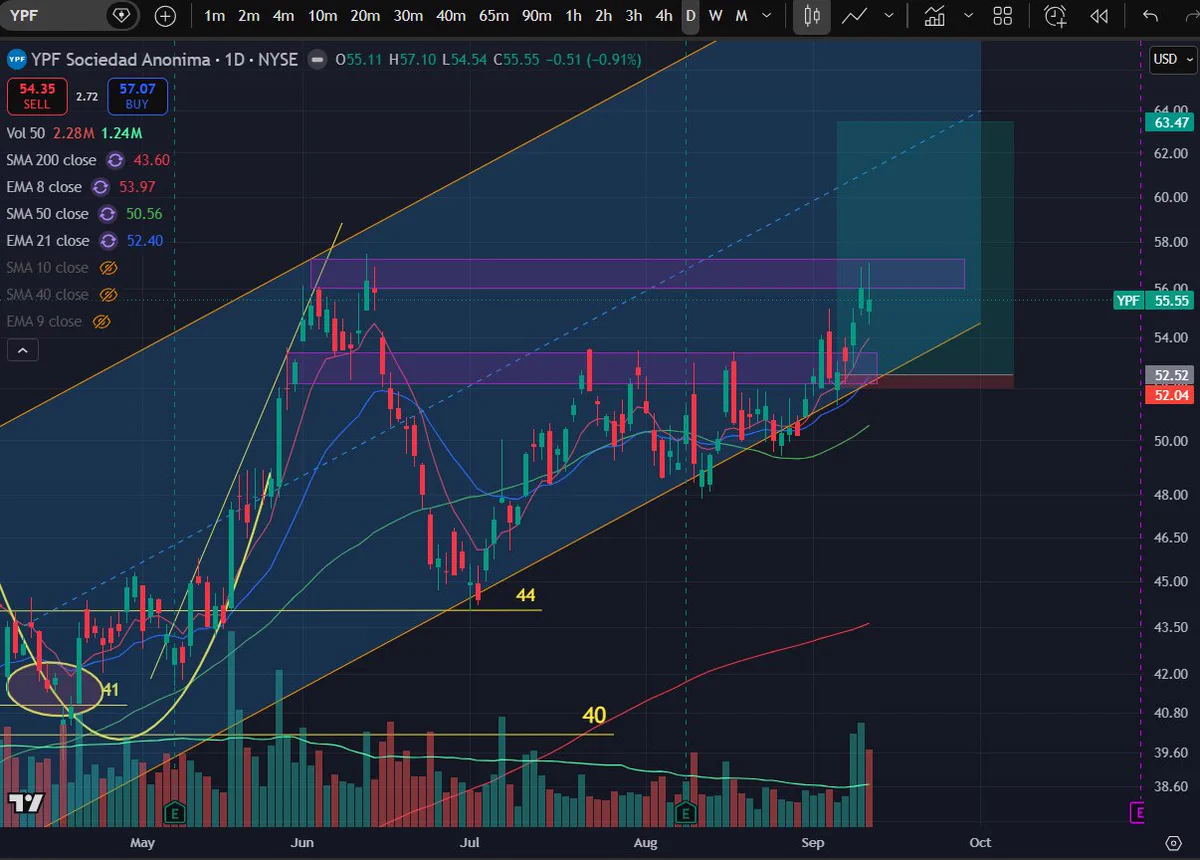Open the earnings E marker near May
The width and height of the screenshot is (1200, 860).
point(175,811)
